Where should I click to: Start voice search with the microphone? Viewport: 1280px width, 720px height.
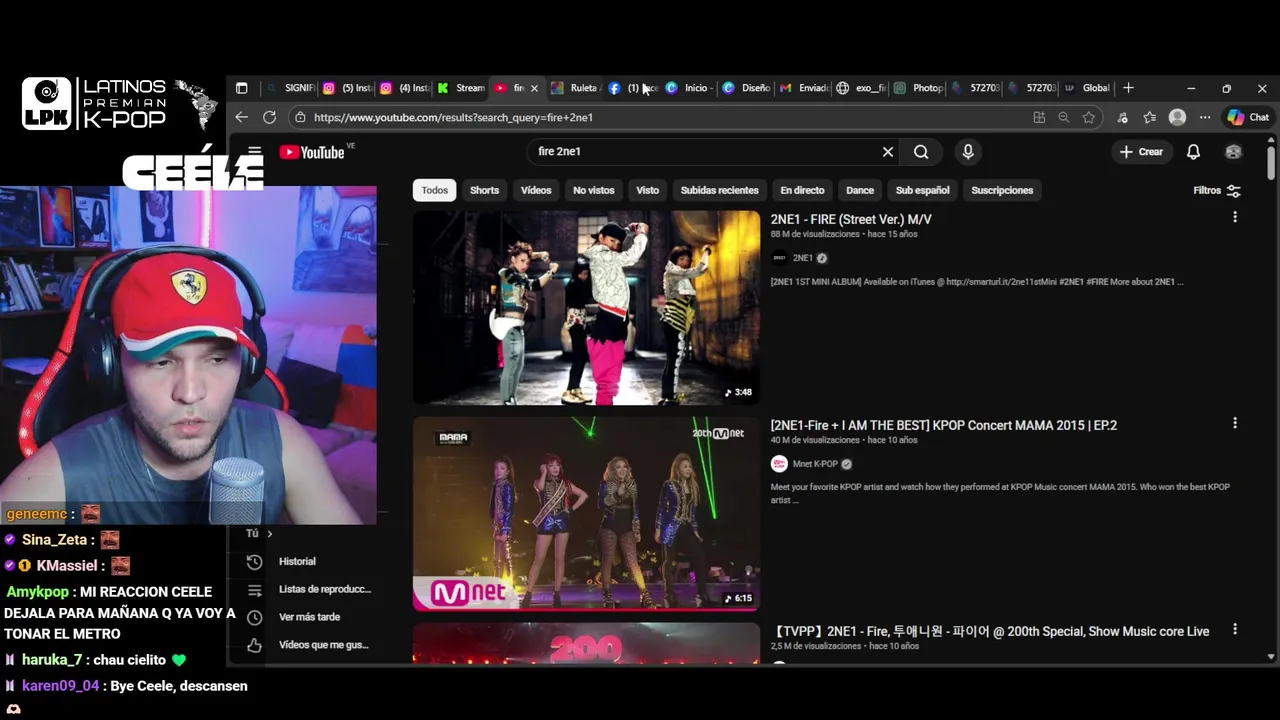pyautogui.click(x=967, y=152)
